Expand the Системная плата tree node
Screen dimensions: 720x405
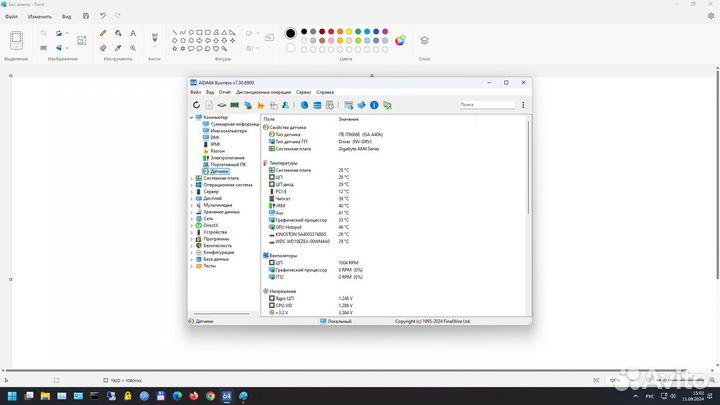coord(192,178)
